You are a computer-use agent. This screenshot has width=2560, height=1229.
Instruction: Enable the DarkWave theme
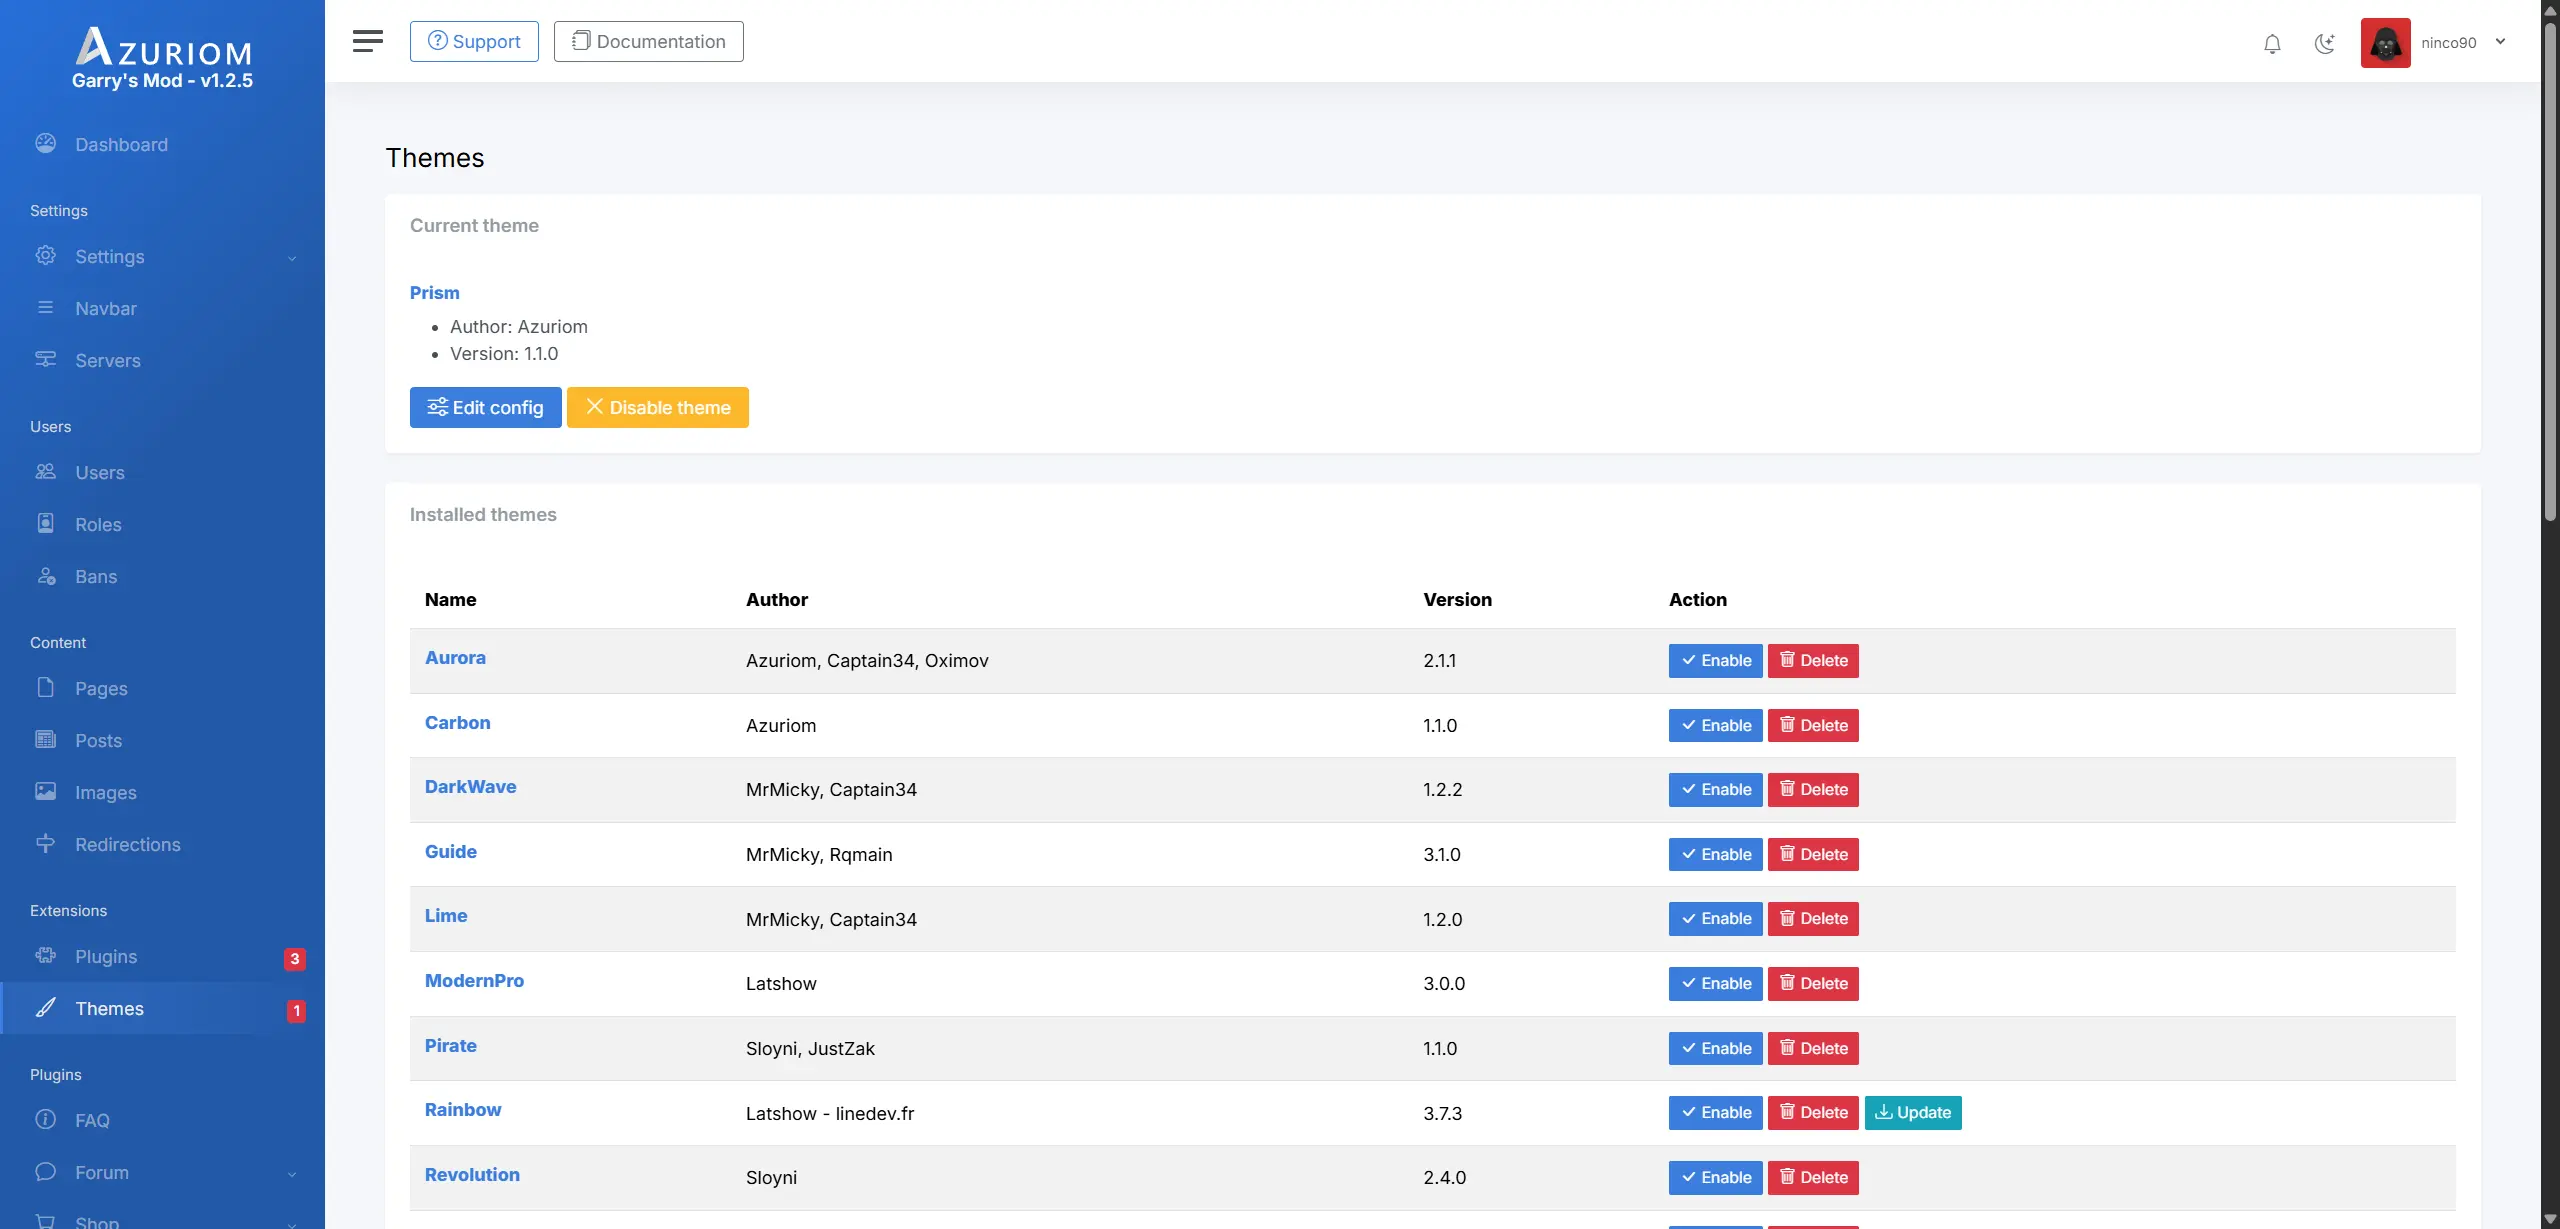point(1715,789)
